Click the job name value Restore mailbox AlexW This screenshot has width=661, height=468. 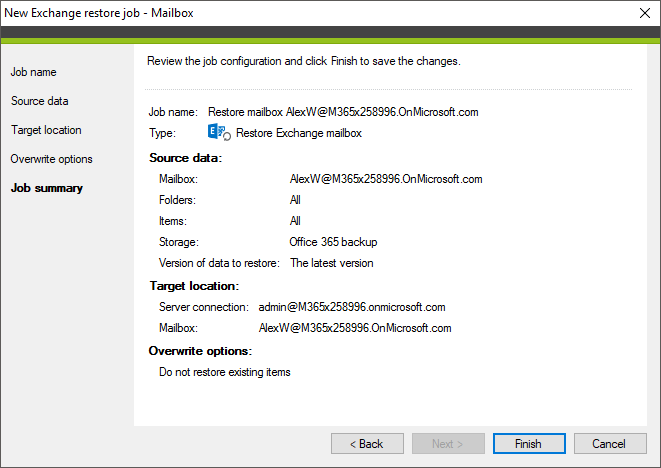[343, 112]
